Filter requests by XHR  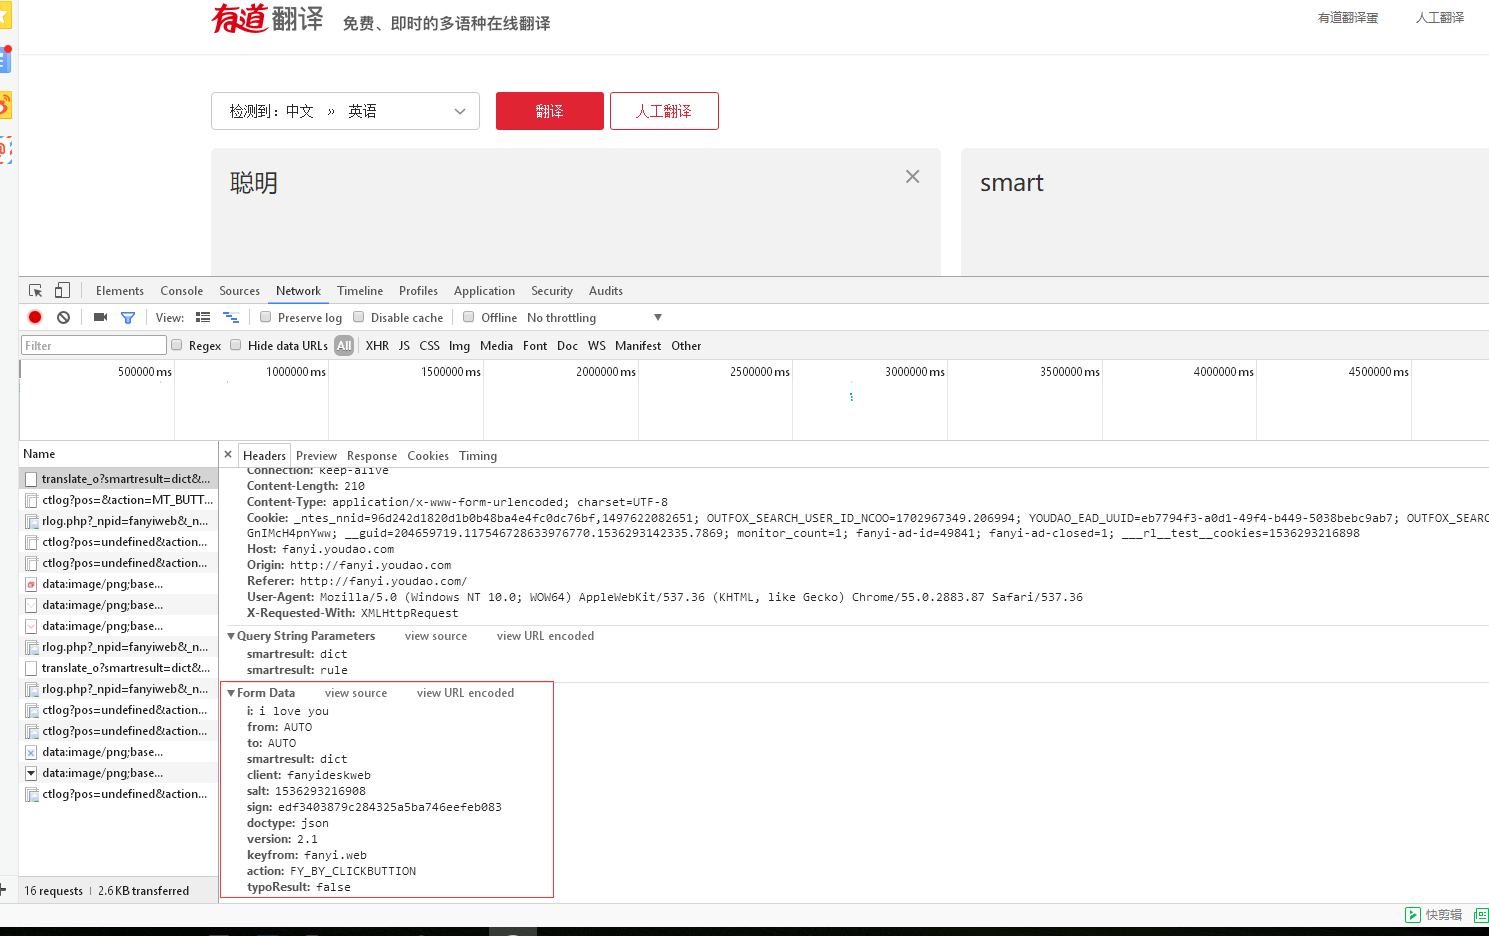tap(377, 346)
